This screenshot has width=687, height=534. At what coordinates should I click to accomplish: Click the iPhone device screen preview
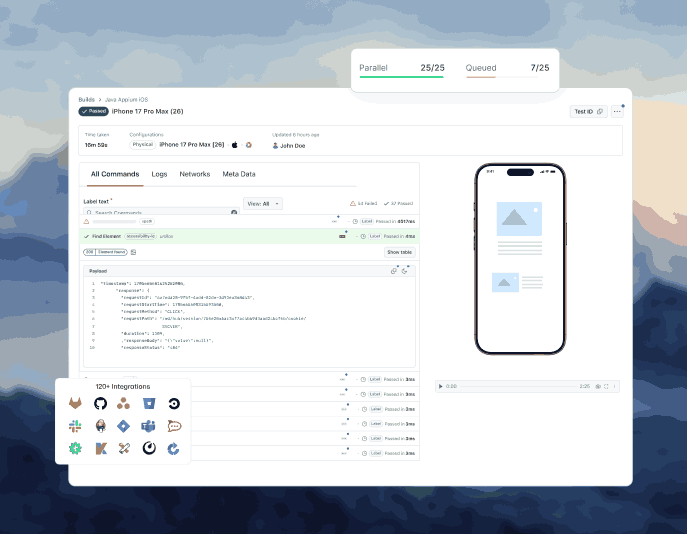click(x=520, y=259)
